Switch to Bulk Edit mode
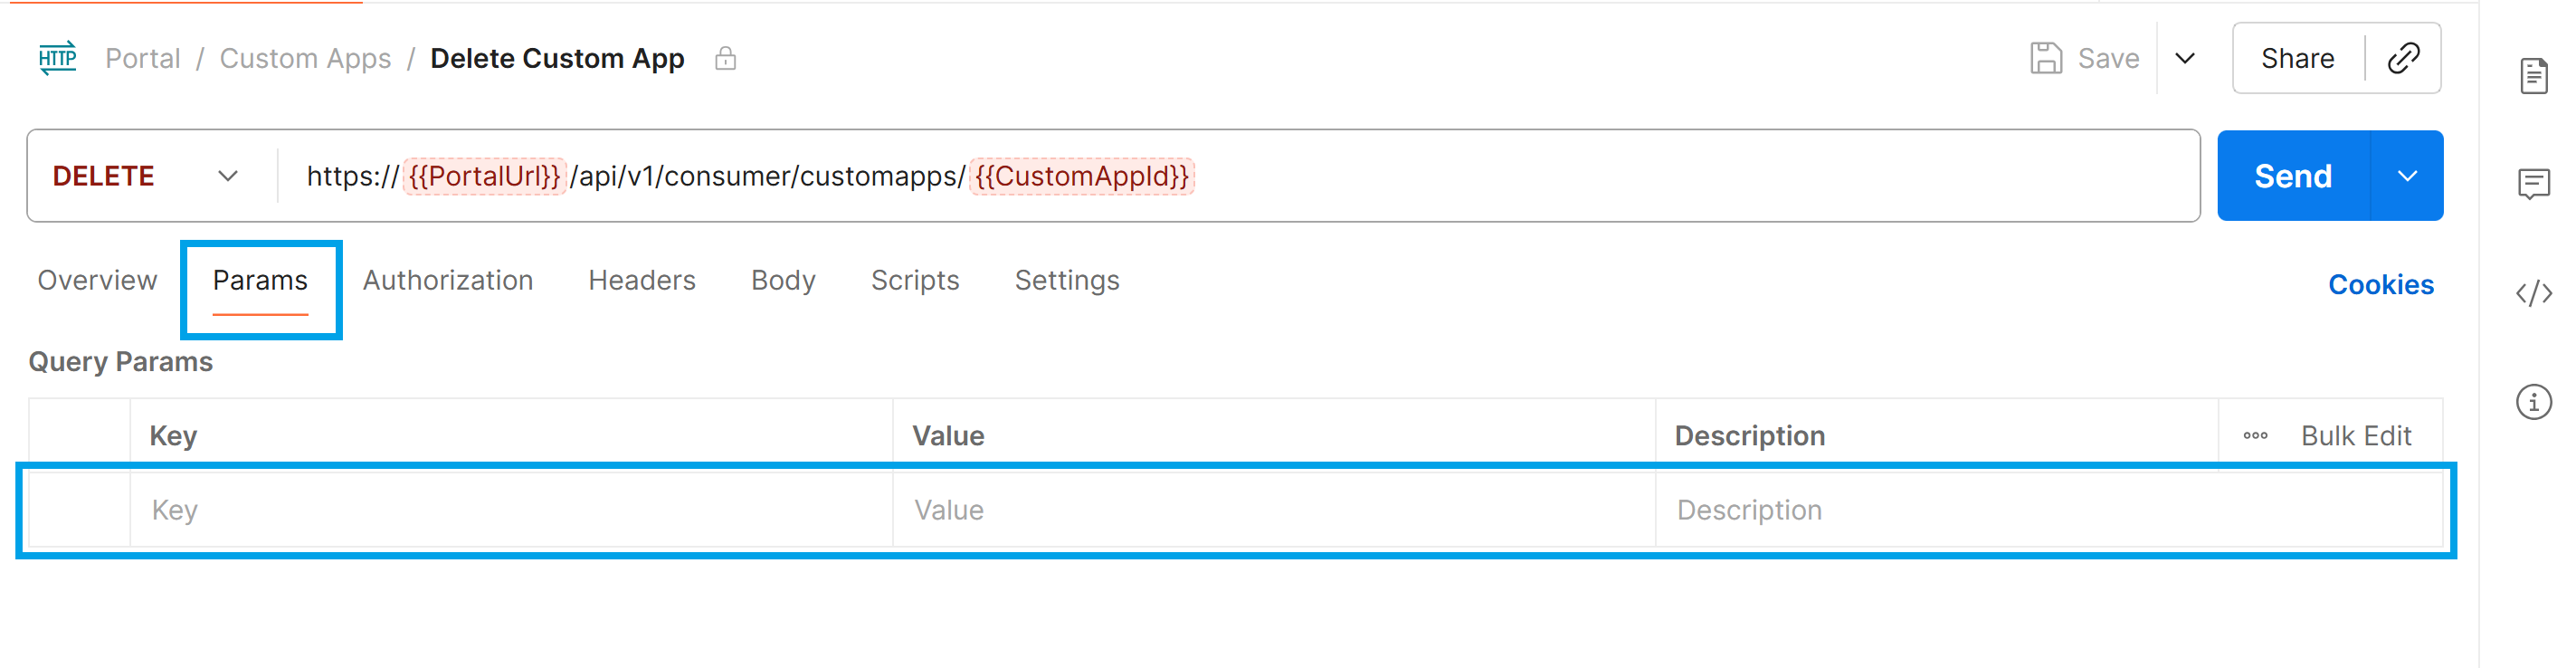Screen dimensions: 2576x668 pyautogui.click(x=2356, y=435)
